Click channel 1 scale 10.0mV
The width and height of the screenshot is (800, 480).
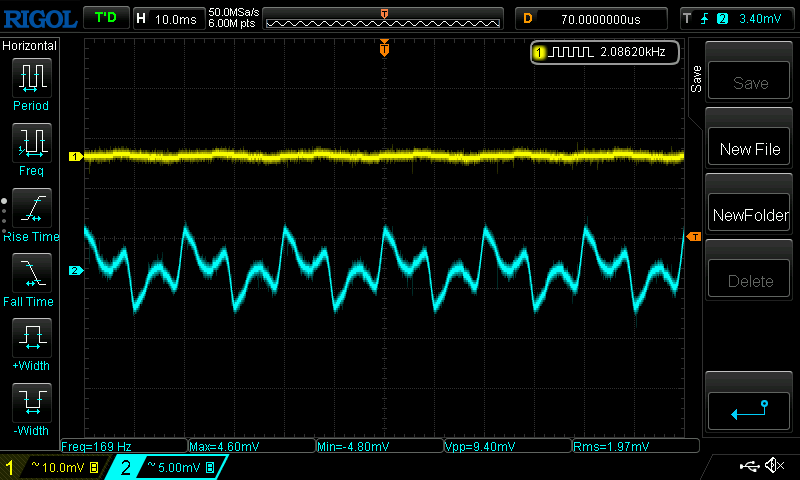(63, 467)
